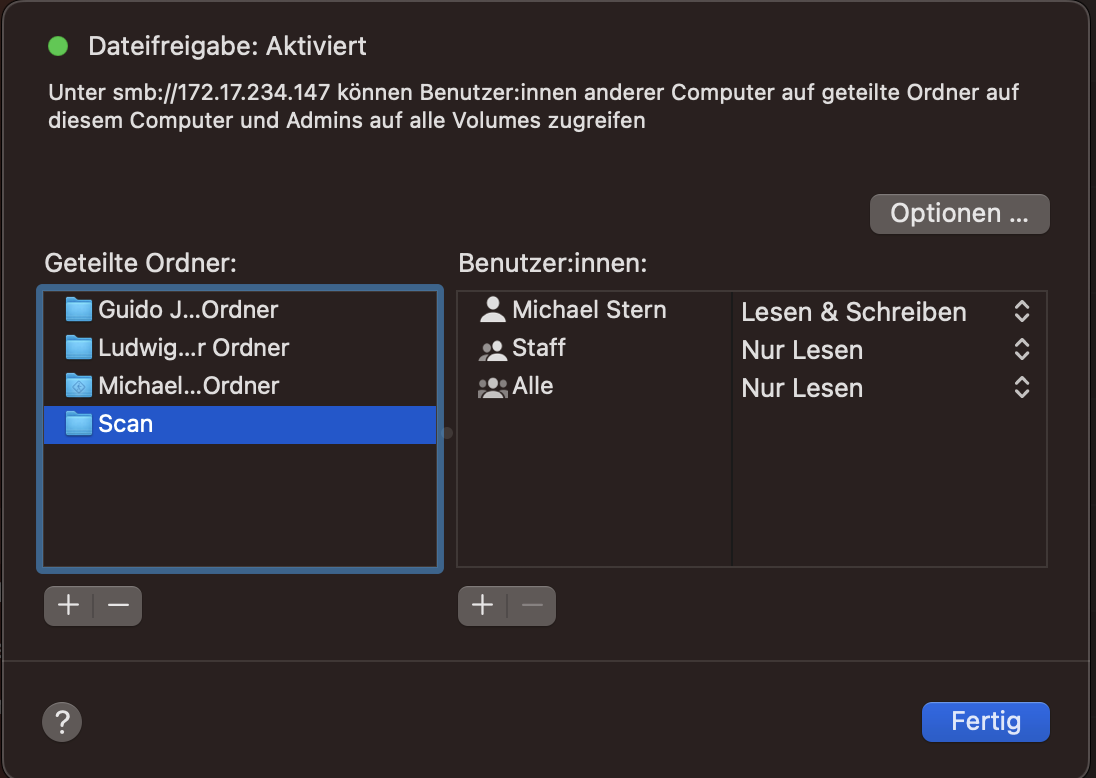Open help with the question mark button
Viewport: 1096px width, 778px height.
pos(62,721)
